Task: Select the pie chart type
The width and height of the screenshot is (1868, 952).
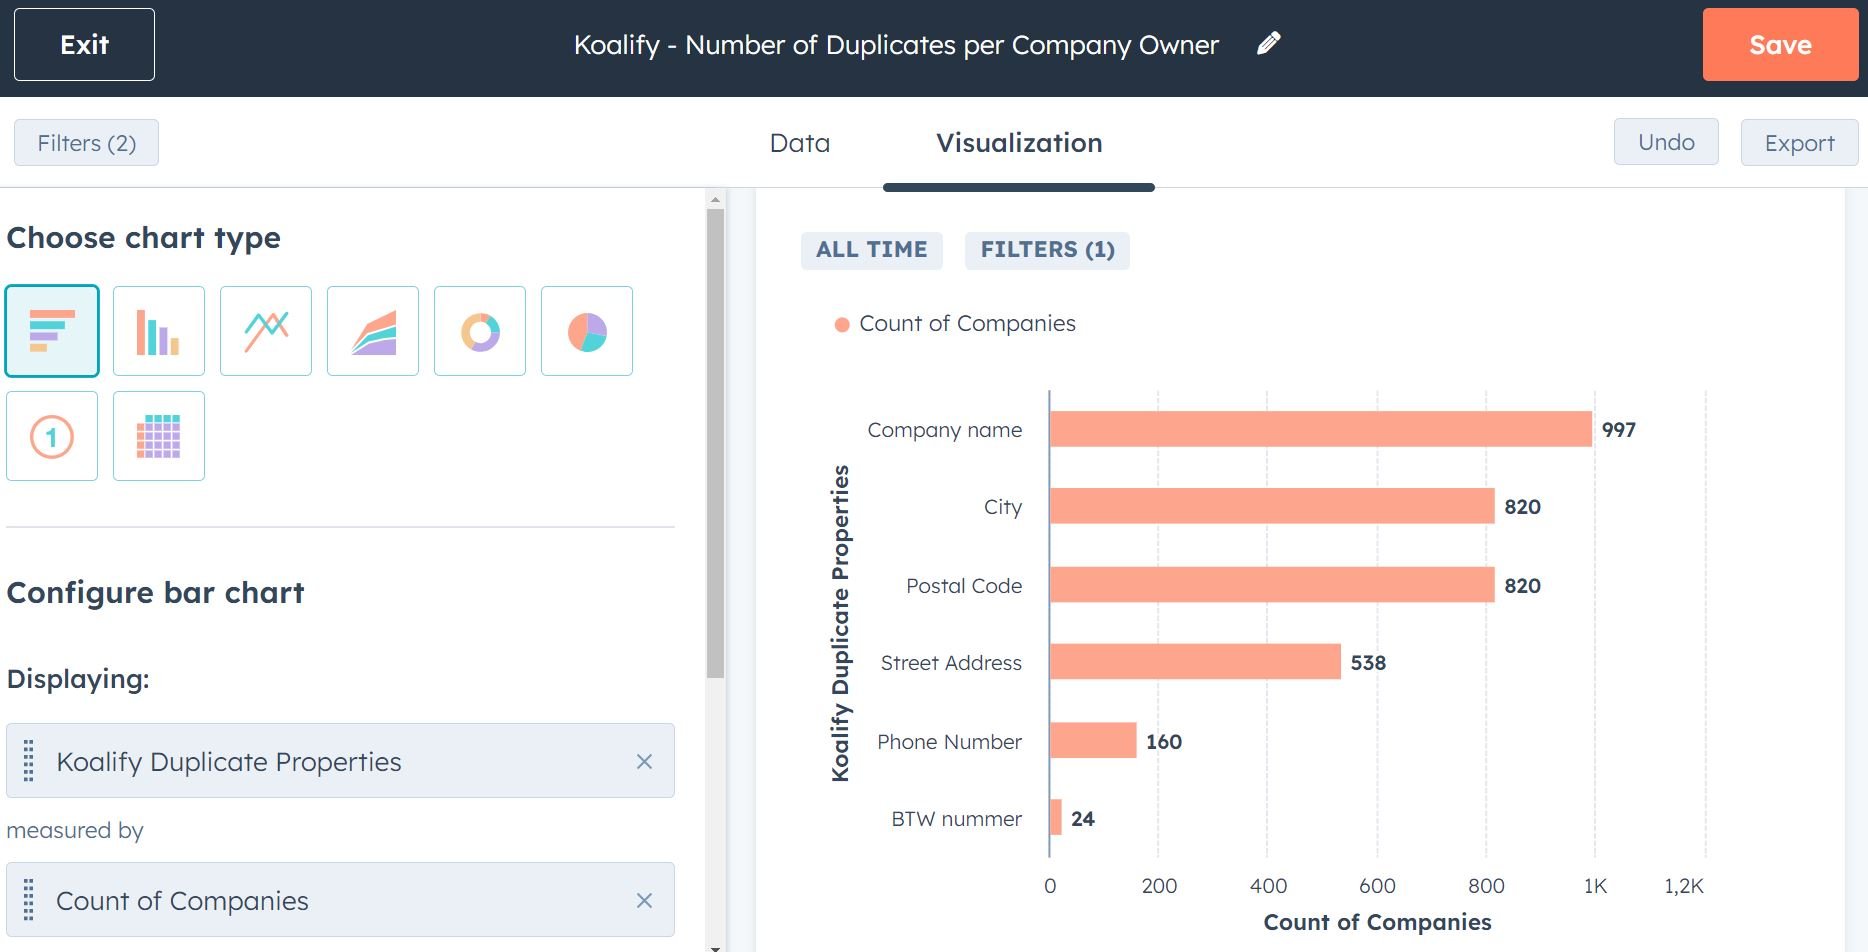Action: (x=586, y=330)
